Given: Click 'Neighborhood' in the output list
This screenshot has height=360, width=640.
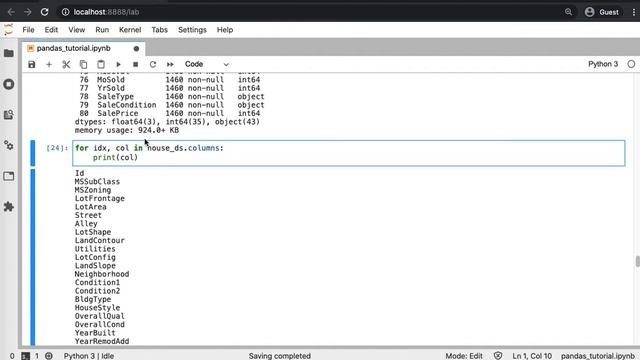Looking at the screenshot, I should [x=102, y=274].
